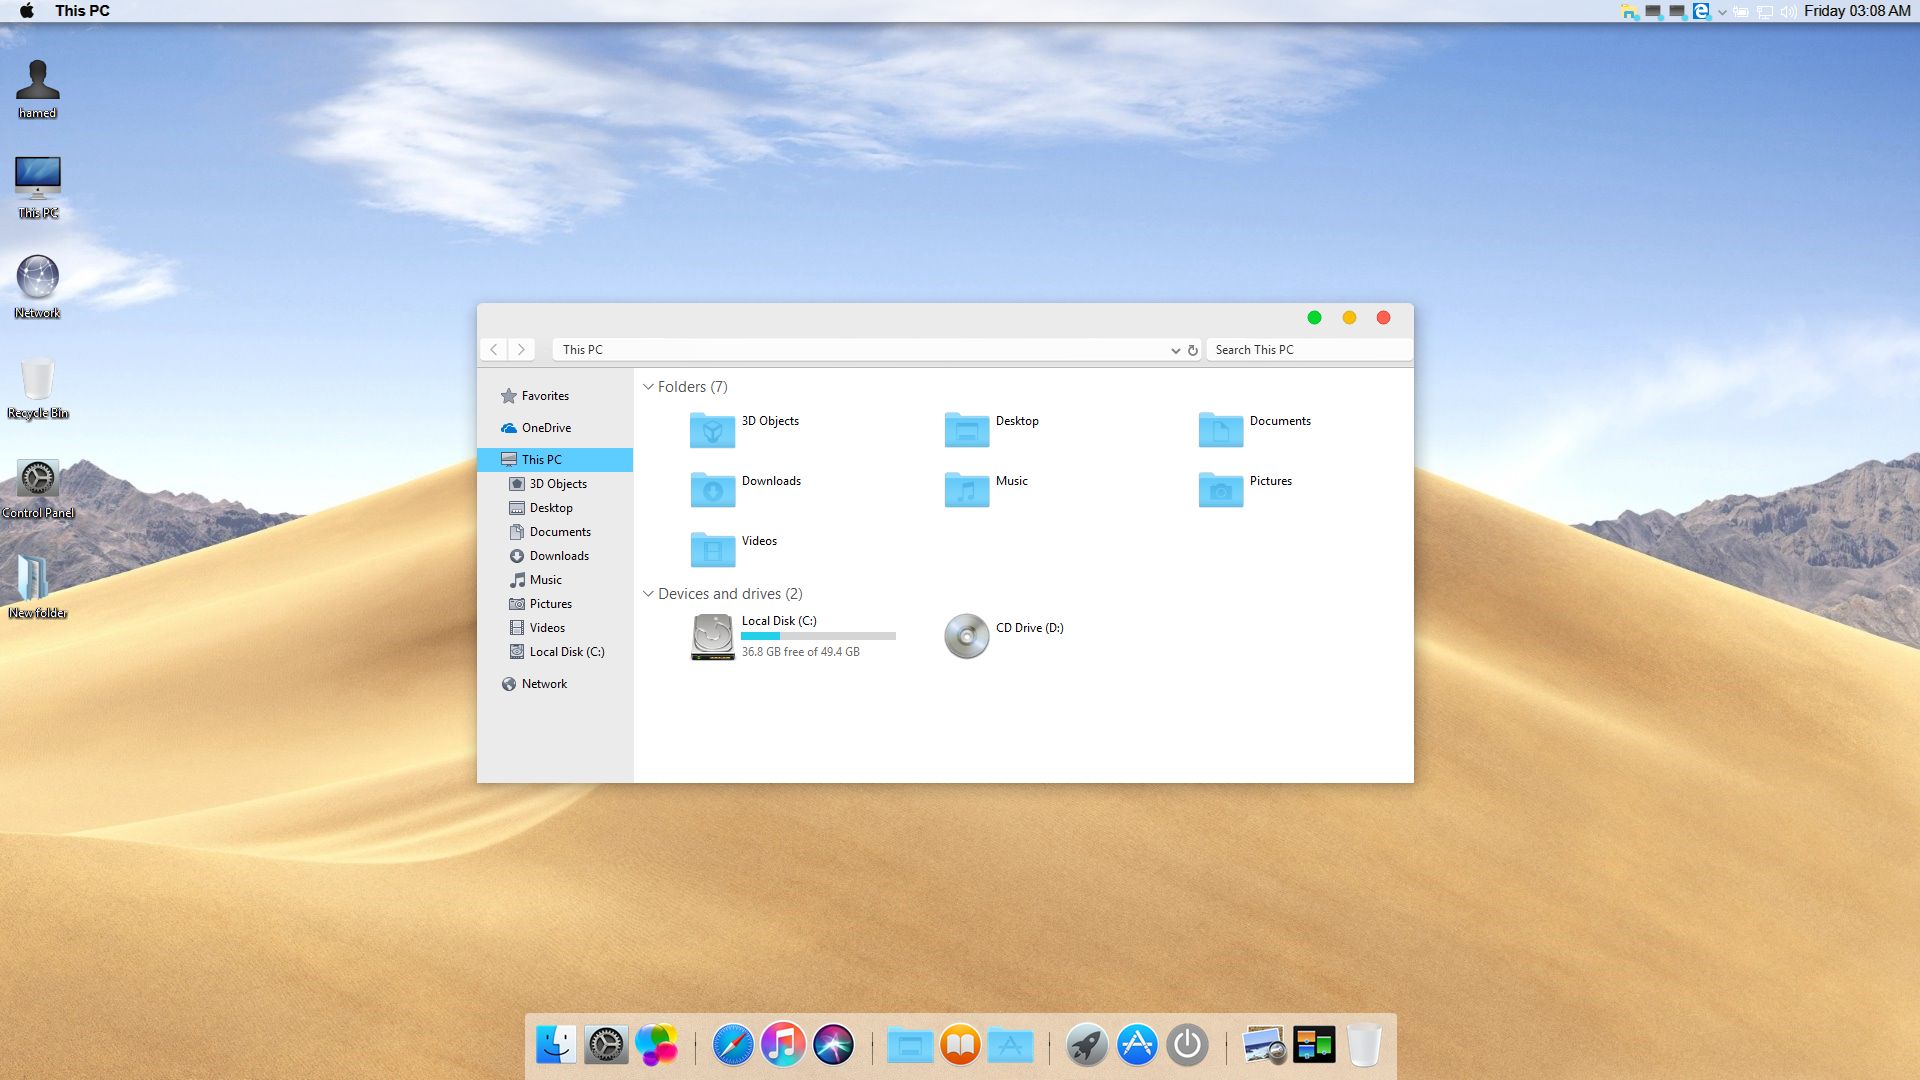
Task: Click the Favorites sidebar section
Action: [x=545, y=394]
